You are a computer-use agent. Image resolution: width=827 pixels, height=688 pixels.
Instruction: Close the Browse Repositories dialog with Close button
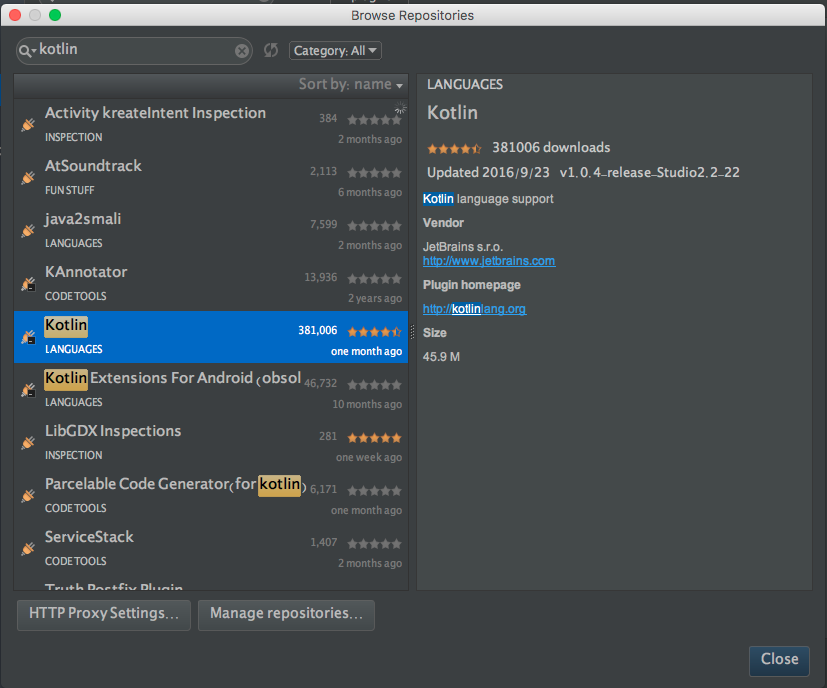click(x=779, y=660)
